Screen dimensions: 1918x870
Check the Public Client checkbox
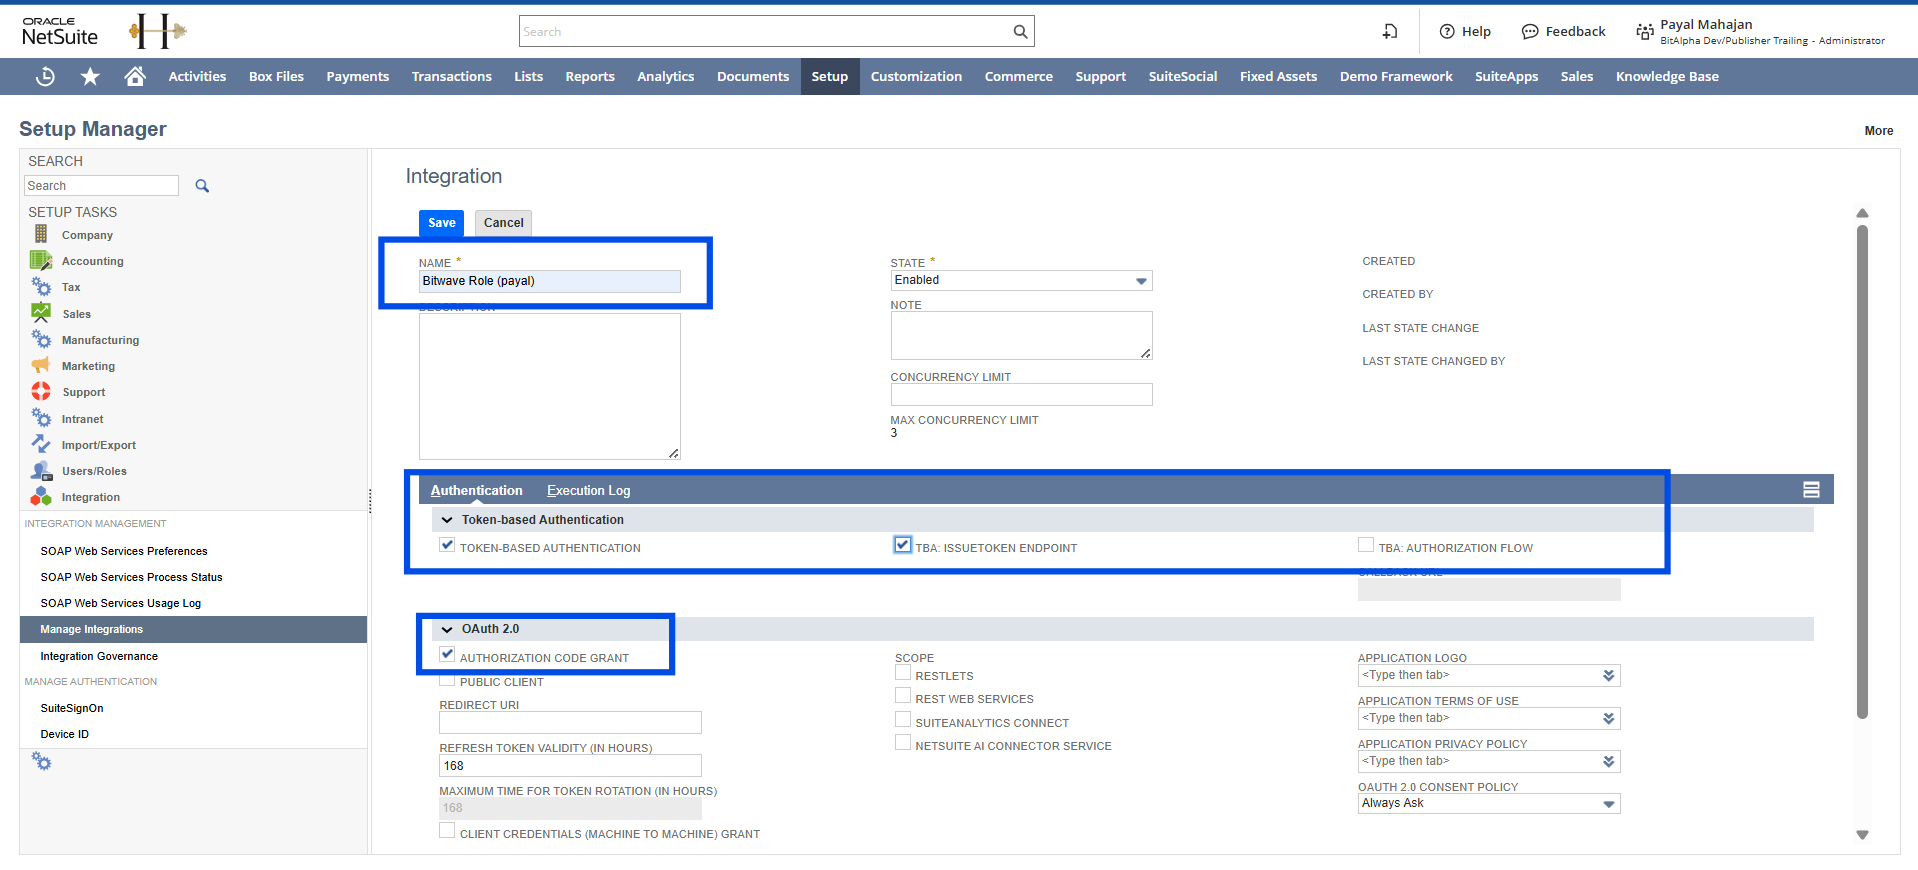pyautogui.click(x=447, y=680)
